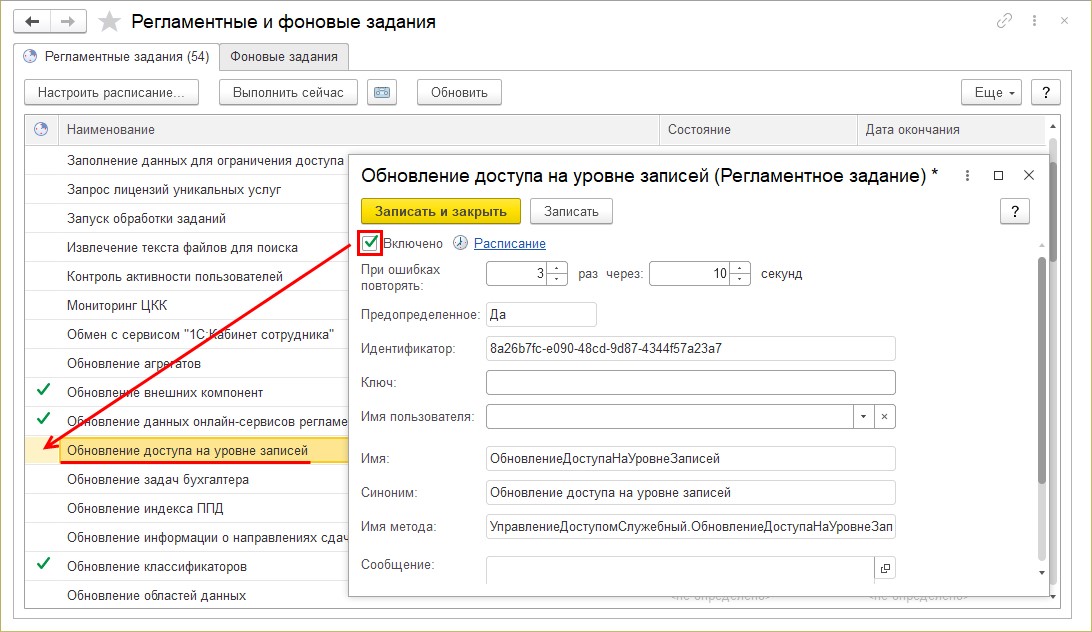Select row Обновление доступа на уровне записей

(x=187, y=451)
